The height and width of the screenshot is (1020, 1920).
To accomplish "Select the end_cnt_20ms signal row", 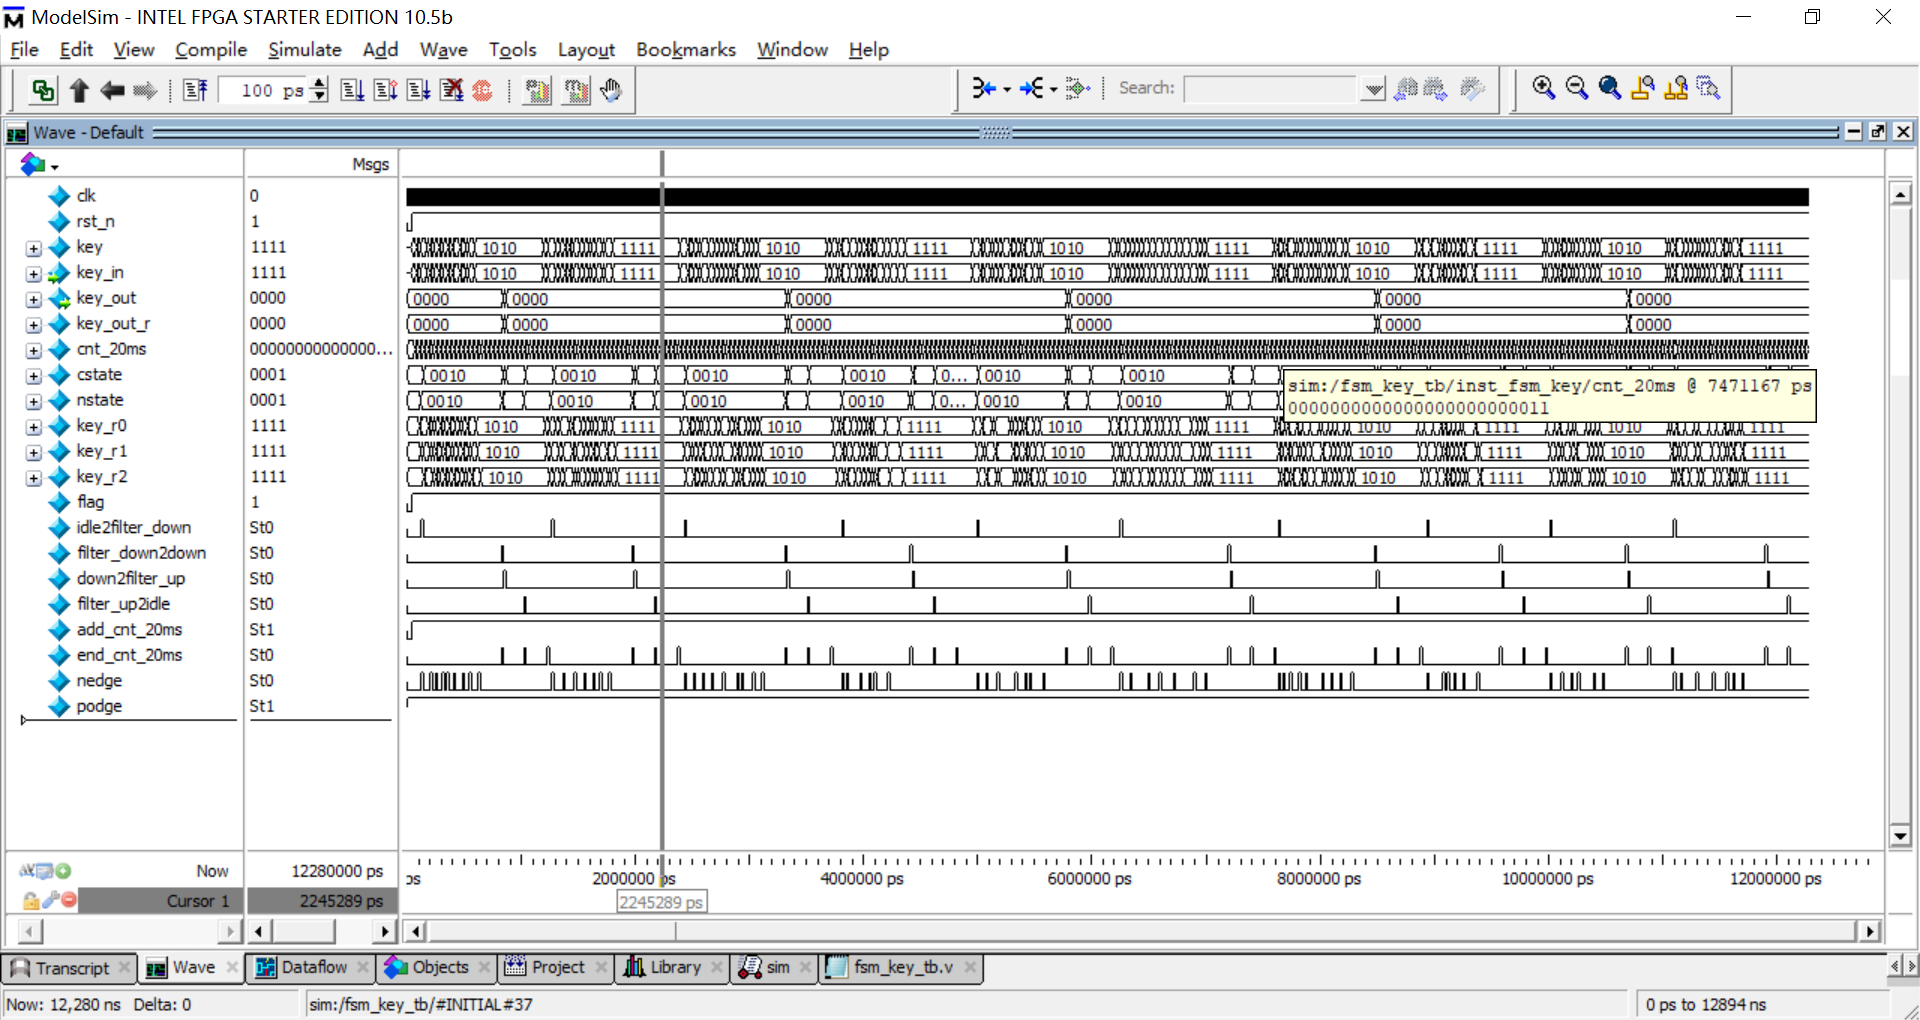I will (129, 655).
